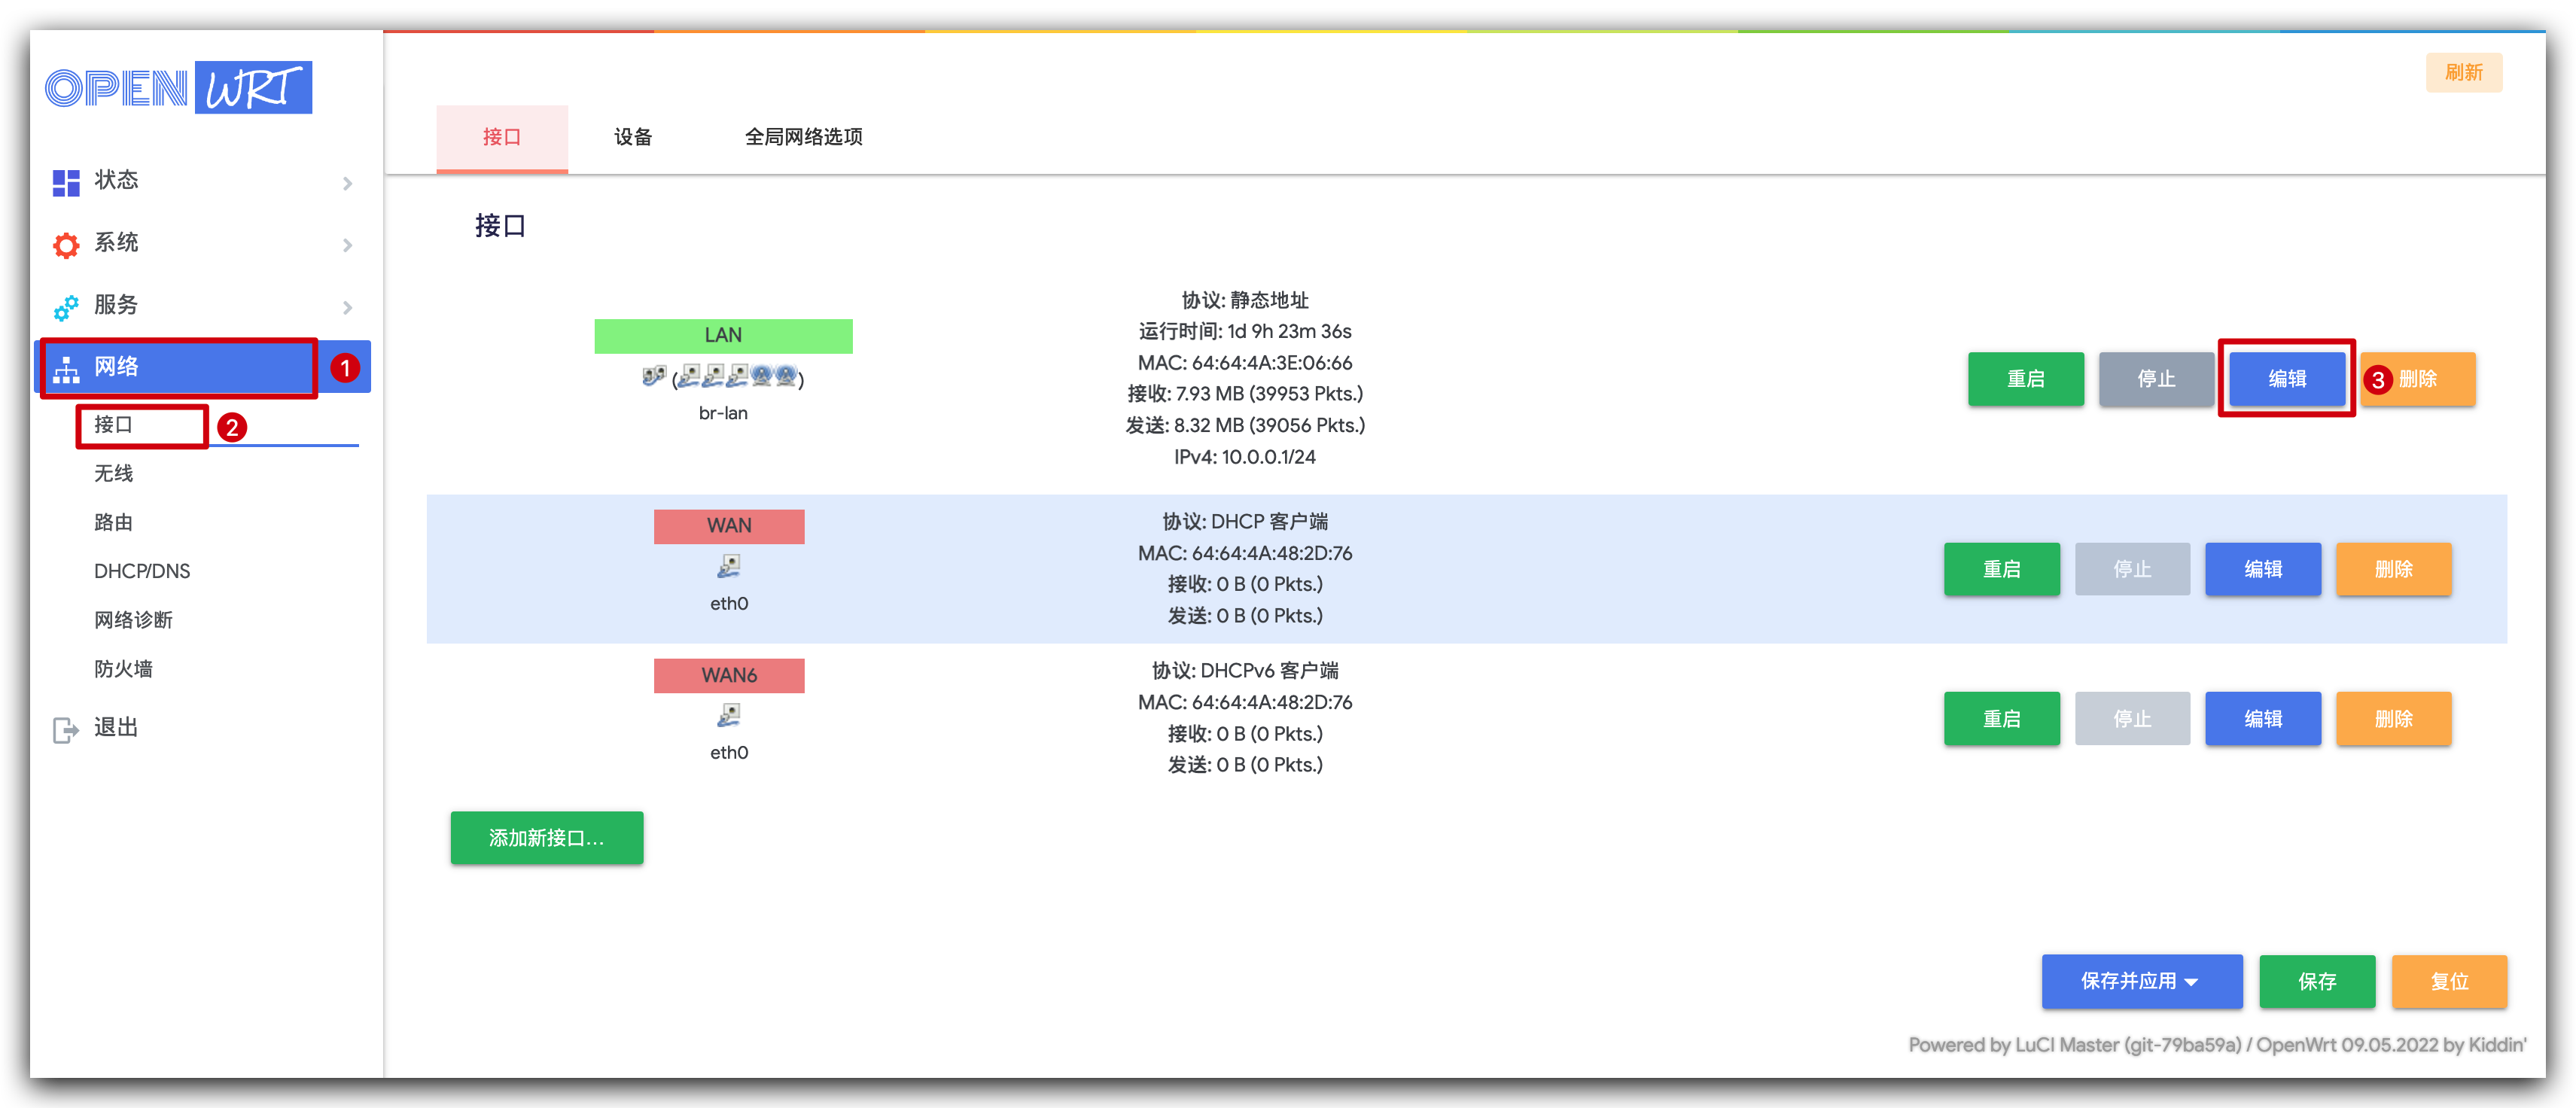The width and height of the screenshot is (2576, 1108).
Task: Click the red WAN interface badge
Action: coord(729,526)
